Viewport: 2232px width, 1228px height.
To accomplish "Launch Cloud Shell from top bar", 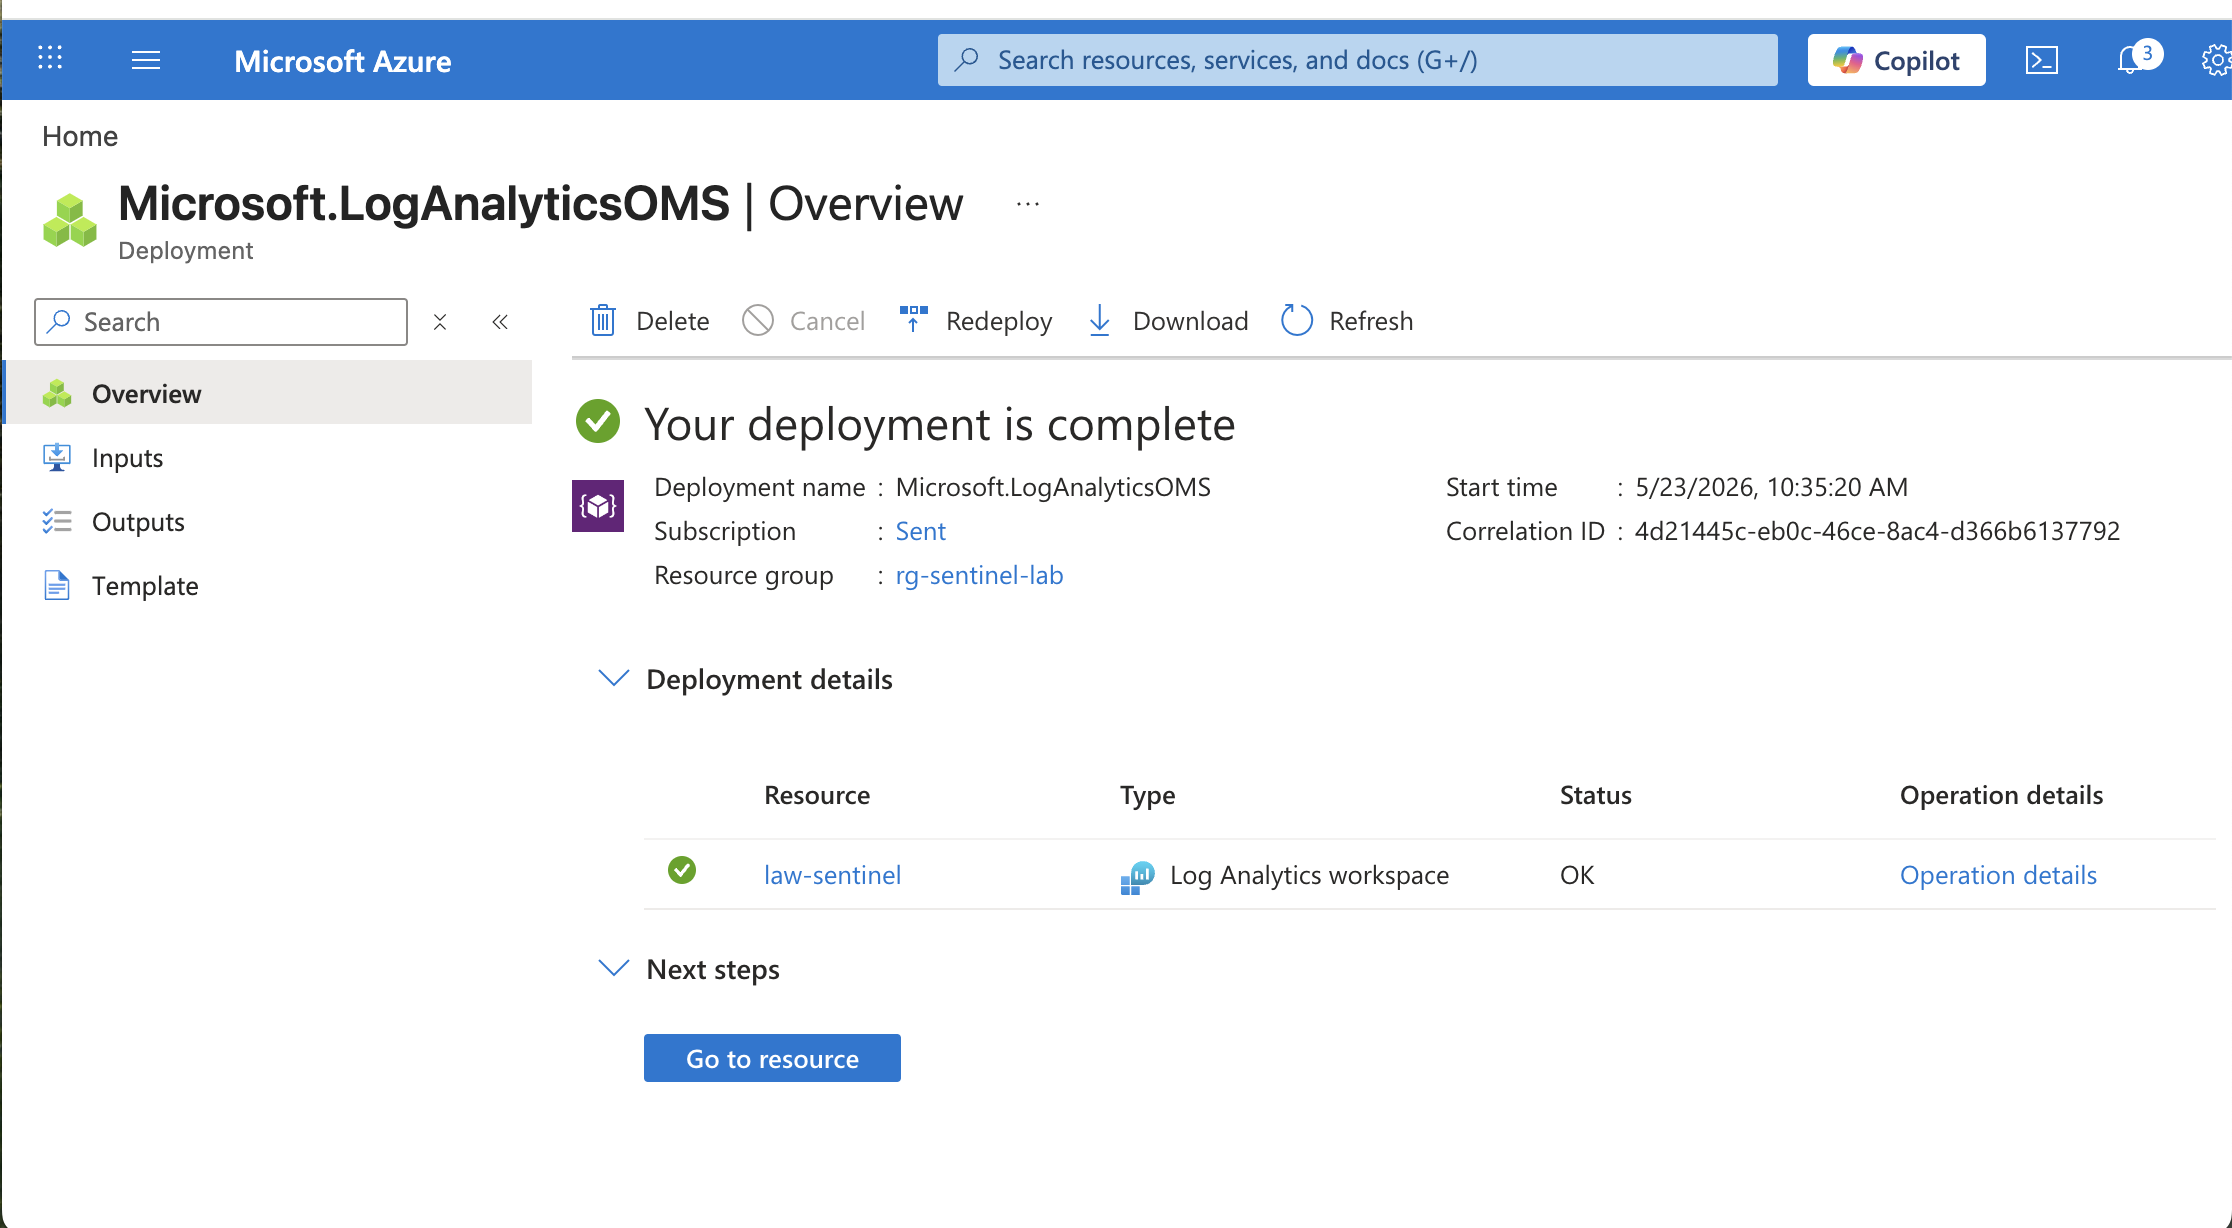I will click(2041, 60).
